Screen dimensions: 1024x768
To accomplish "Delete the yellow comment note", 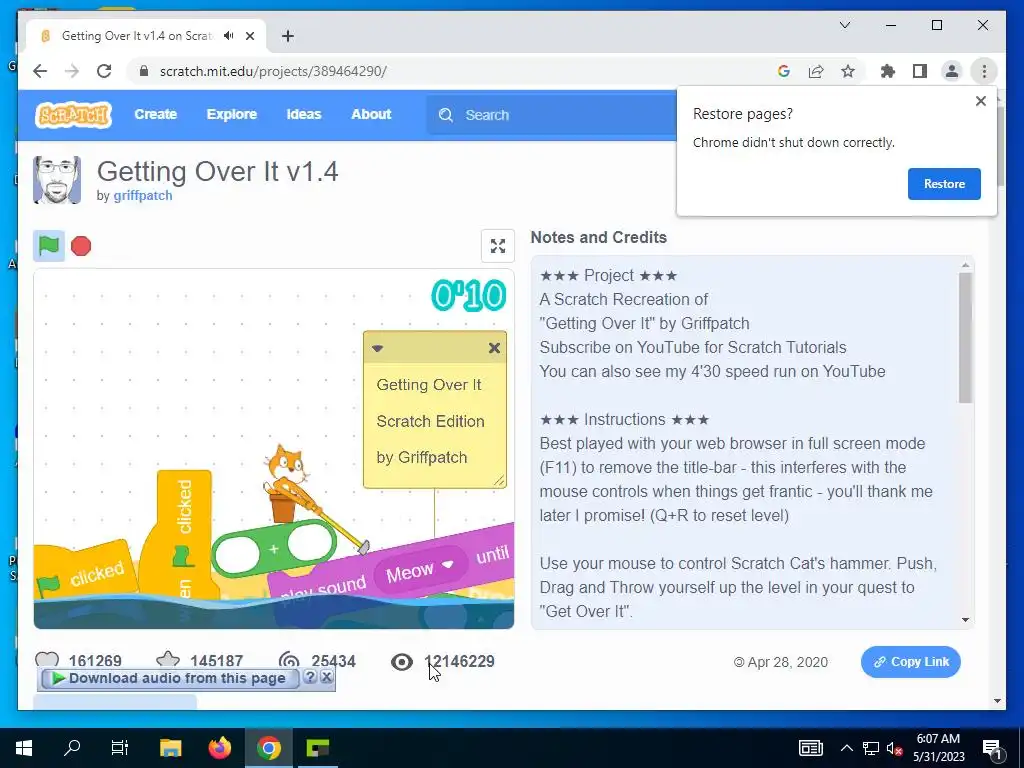I will pos(494,348).
